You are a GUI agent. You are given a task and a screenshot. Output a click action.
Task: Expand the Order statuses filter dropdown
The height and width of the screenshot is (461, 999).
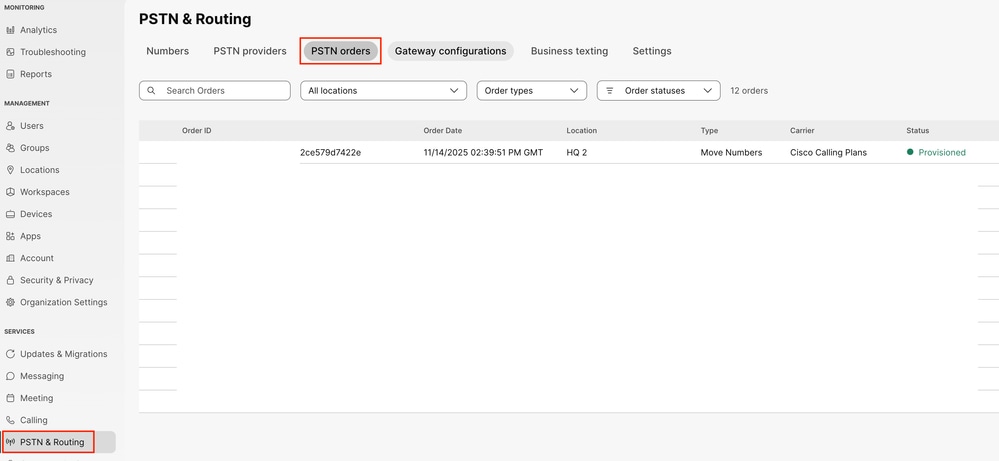[659, 90]
